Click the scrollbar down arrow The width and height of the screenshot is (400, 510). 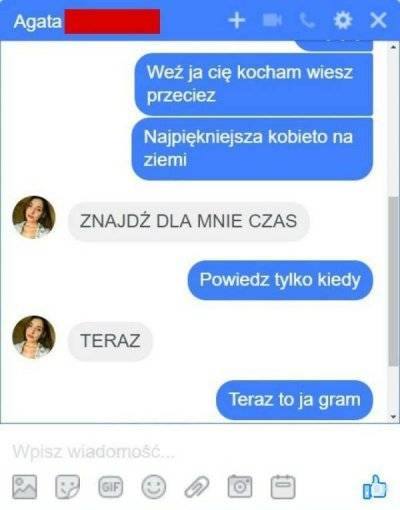393,417
